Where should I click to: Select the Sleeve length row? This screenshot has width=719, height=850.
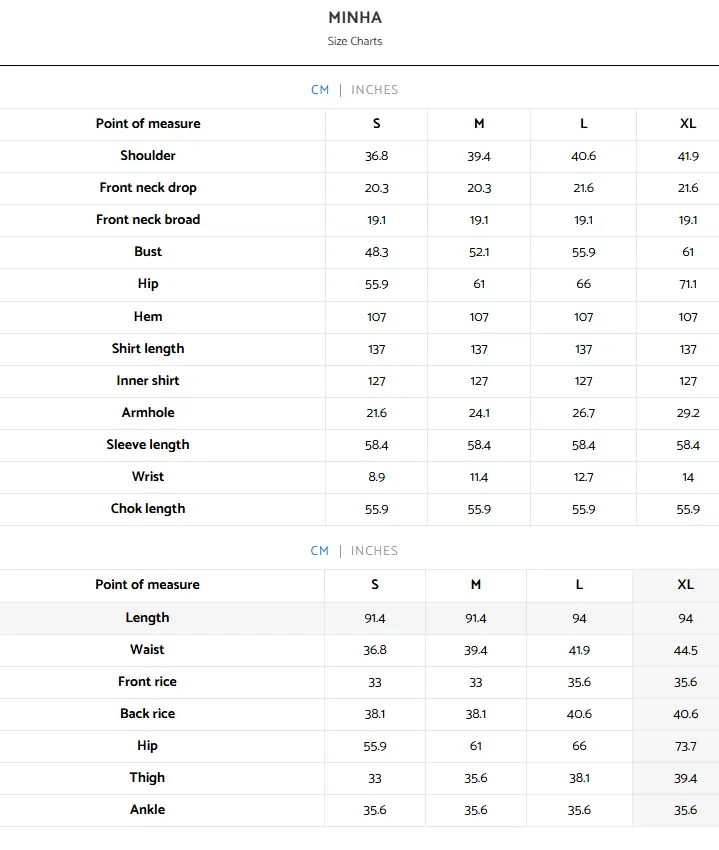[148, 444]
